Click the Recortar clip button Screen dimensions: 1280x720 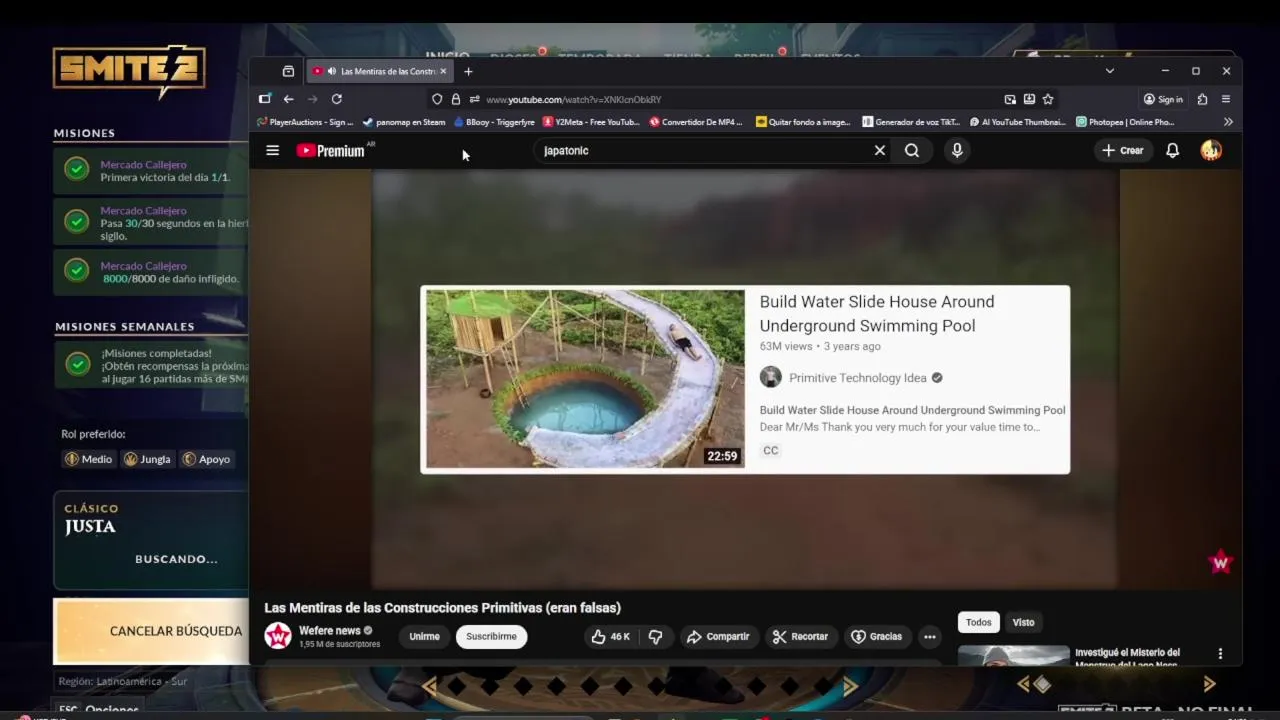[x=800, y=637]
